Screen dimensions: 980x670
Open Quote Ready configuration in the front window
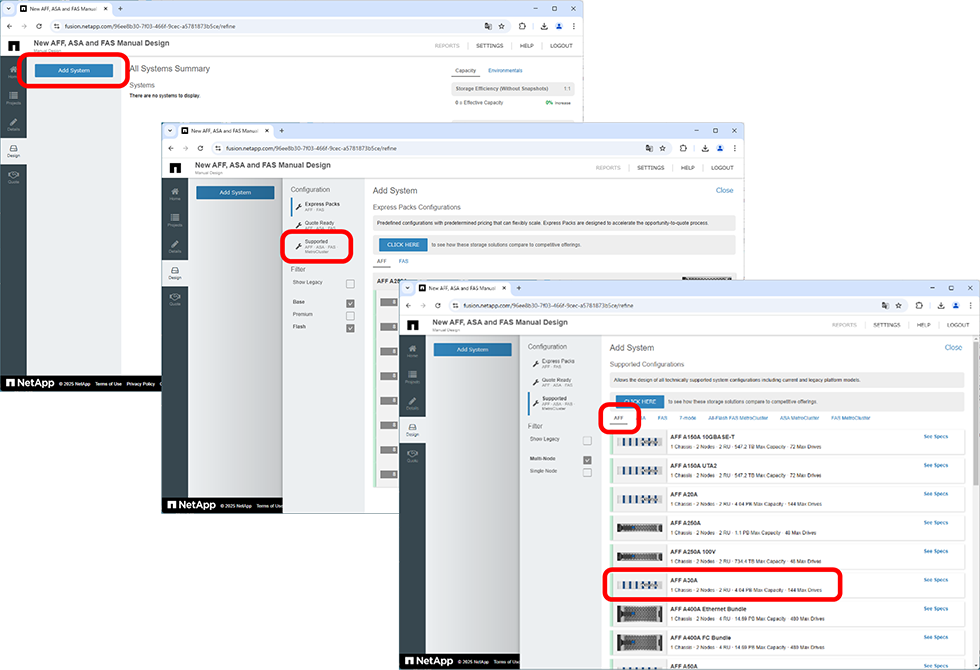pos(554,382)
